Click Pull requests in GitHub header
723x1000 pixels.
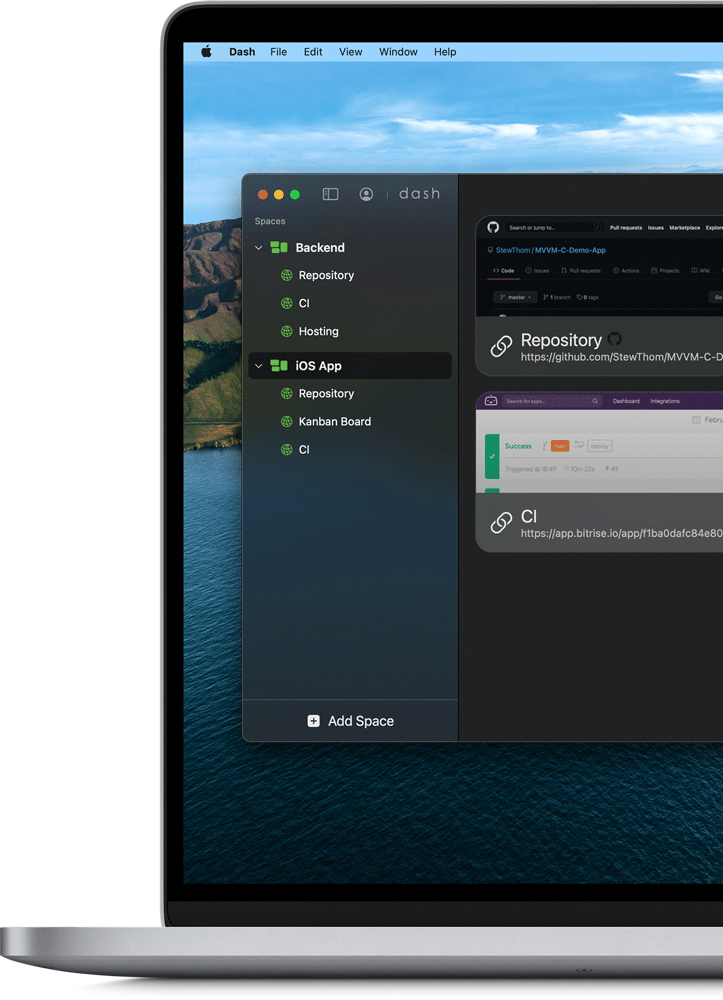click(x=625, y=228)
